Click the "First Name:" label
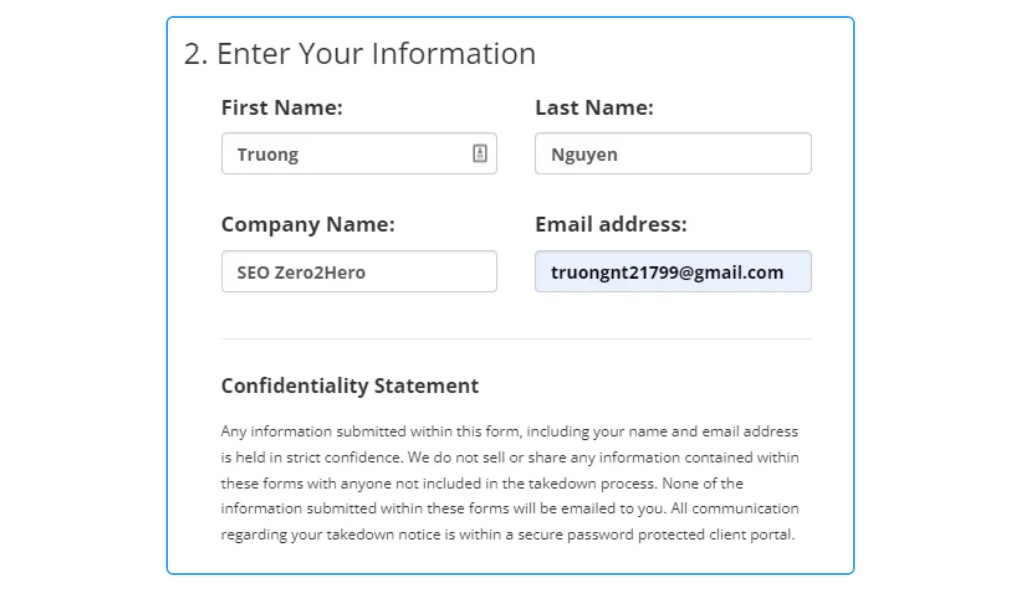 282,108
